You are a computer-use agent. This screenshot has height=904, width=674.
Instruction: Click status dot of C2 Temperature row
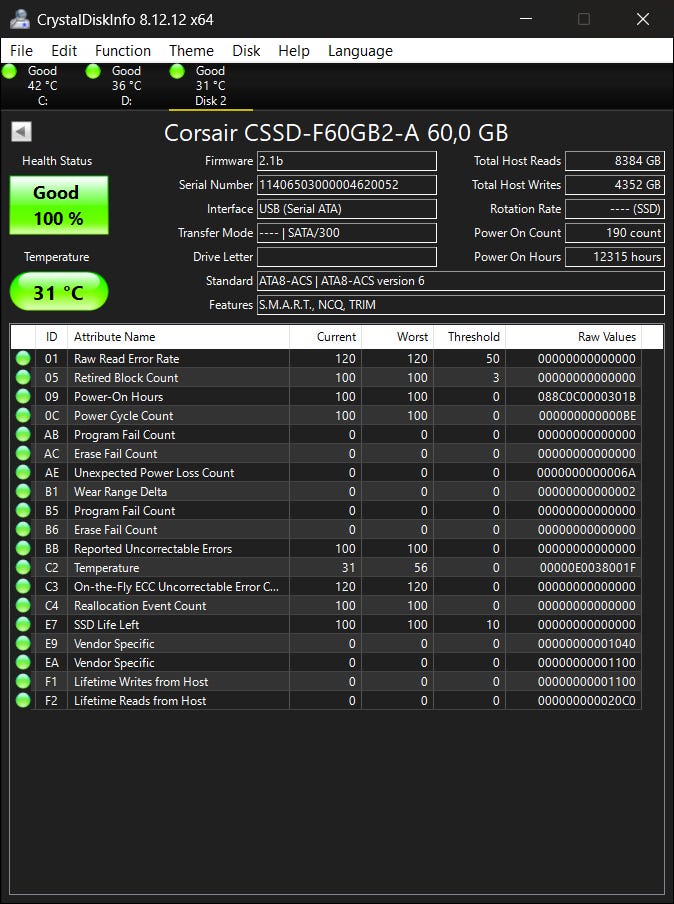click(23, 568)
